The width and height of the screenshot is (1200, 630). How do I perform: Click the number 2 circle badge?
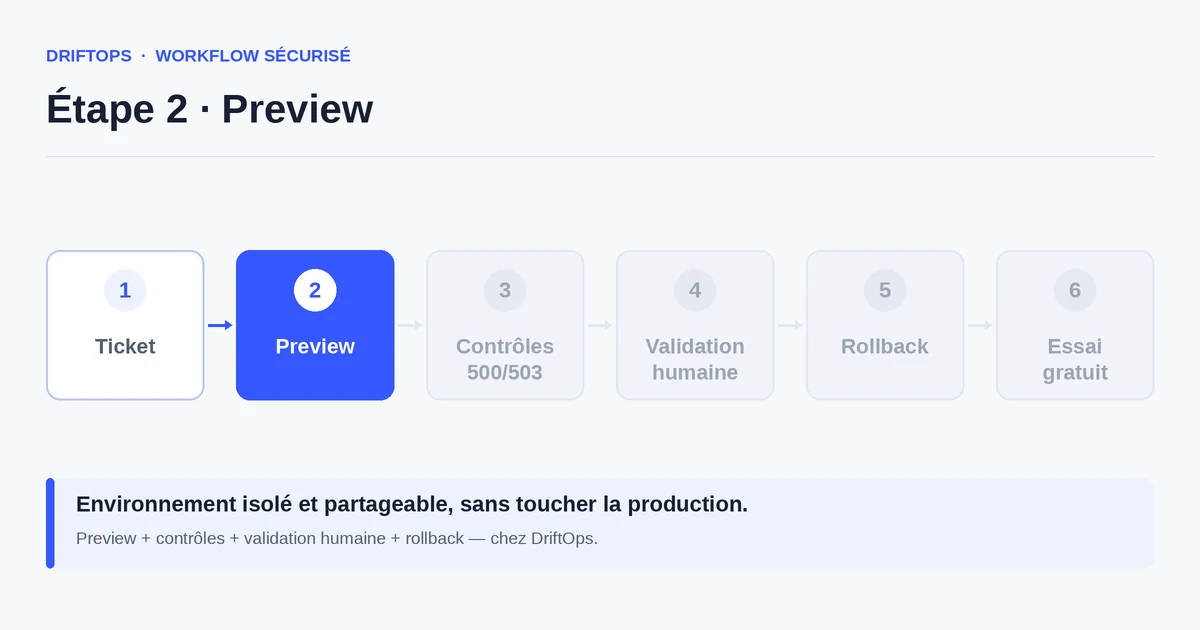click(315, 290)
